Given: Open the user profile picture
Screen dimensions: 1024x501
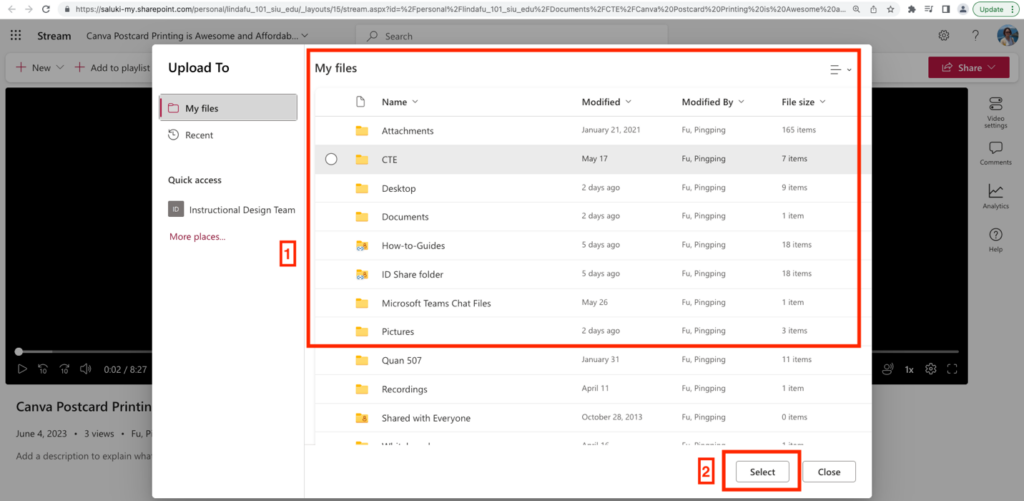Looking at the screenshot, I should pyautogui.click(x=1008, y=35).
